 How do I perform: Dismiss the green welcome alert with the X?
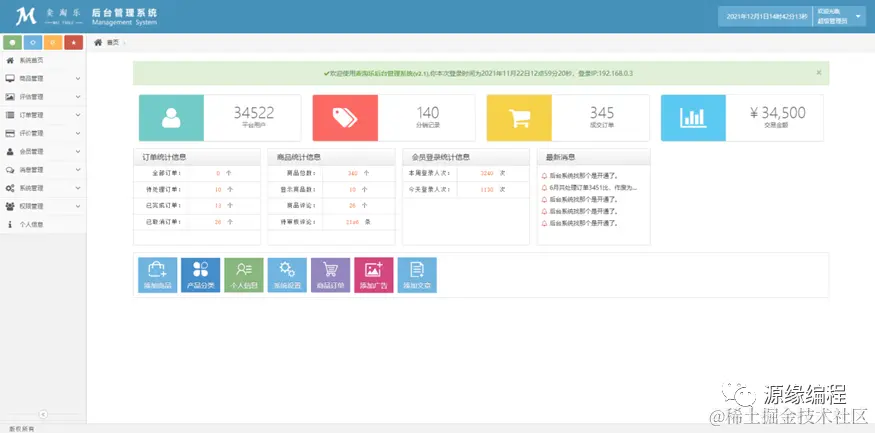click(x=819, y=73)
